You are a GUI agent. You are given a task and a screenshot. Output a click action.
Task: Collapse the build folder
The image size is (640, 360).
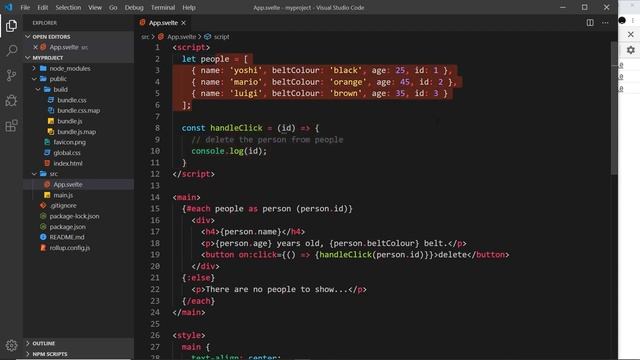click(x=60, y=89)
